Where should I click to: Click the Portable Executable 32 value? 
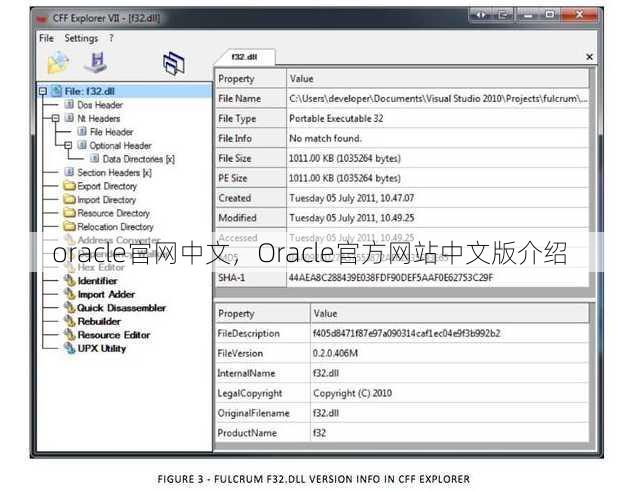coord(336,118)
